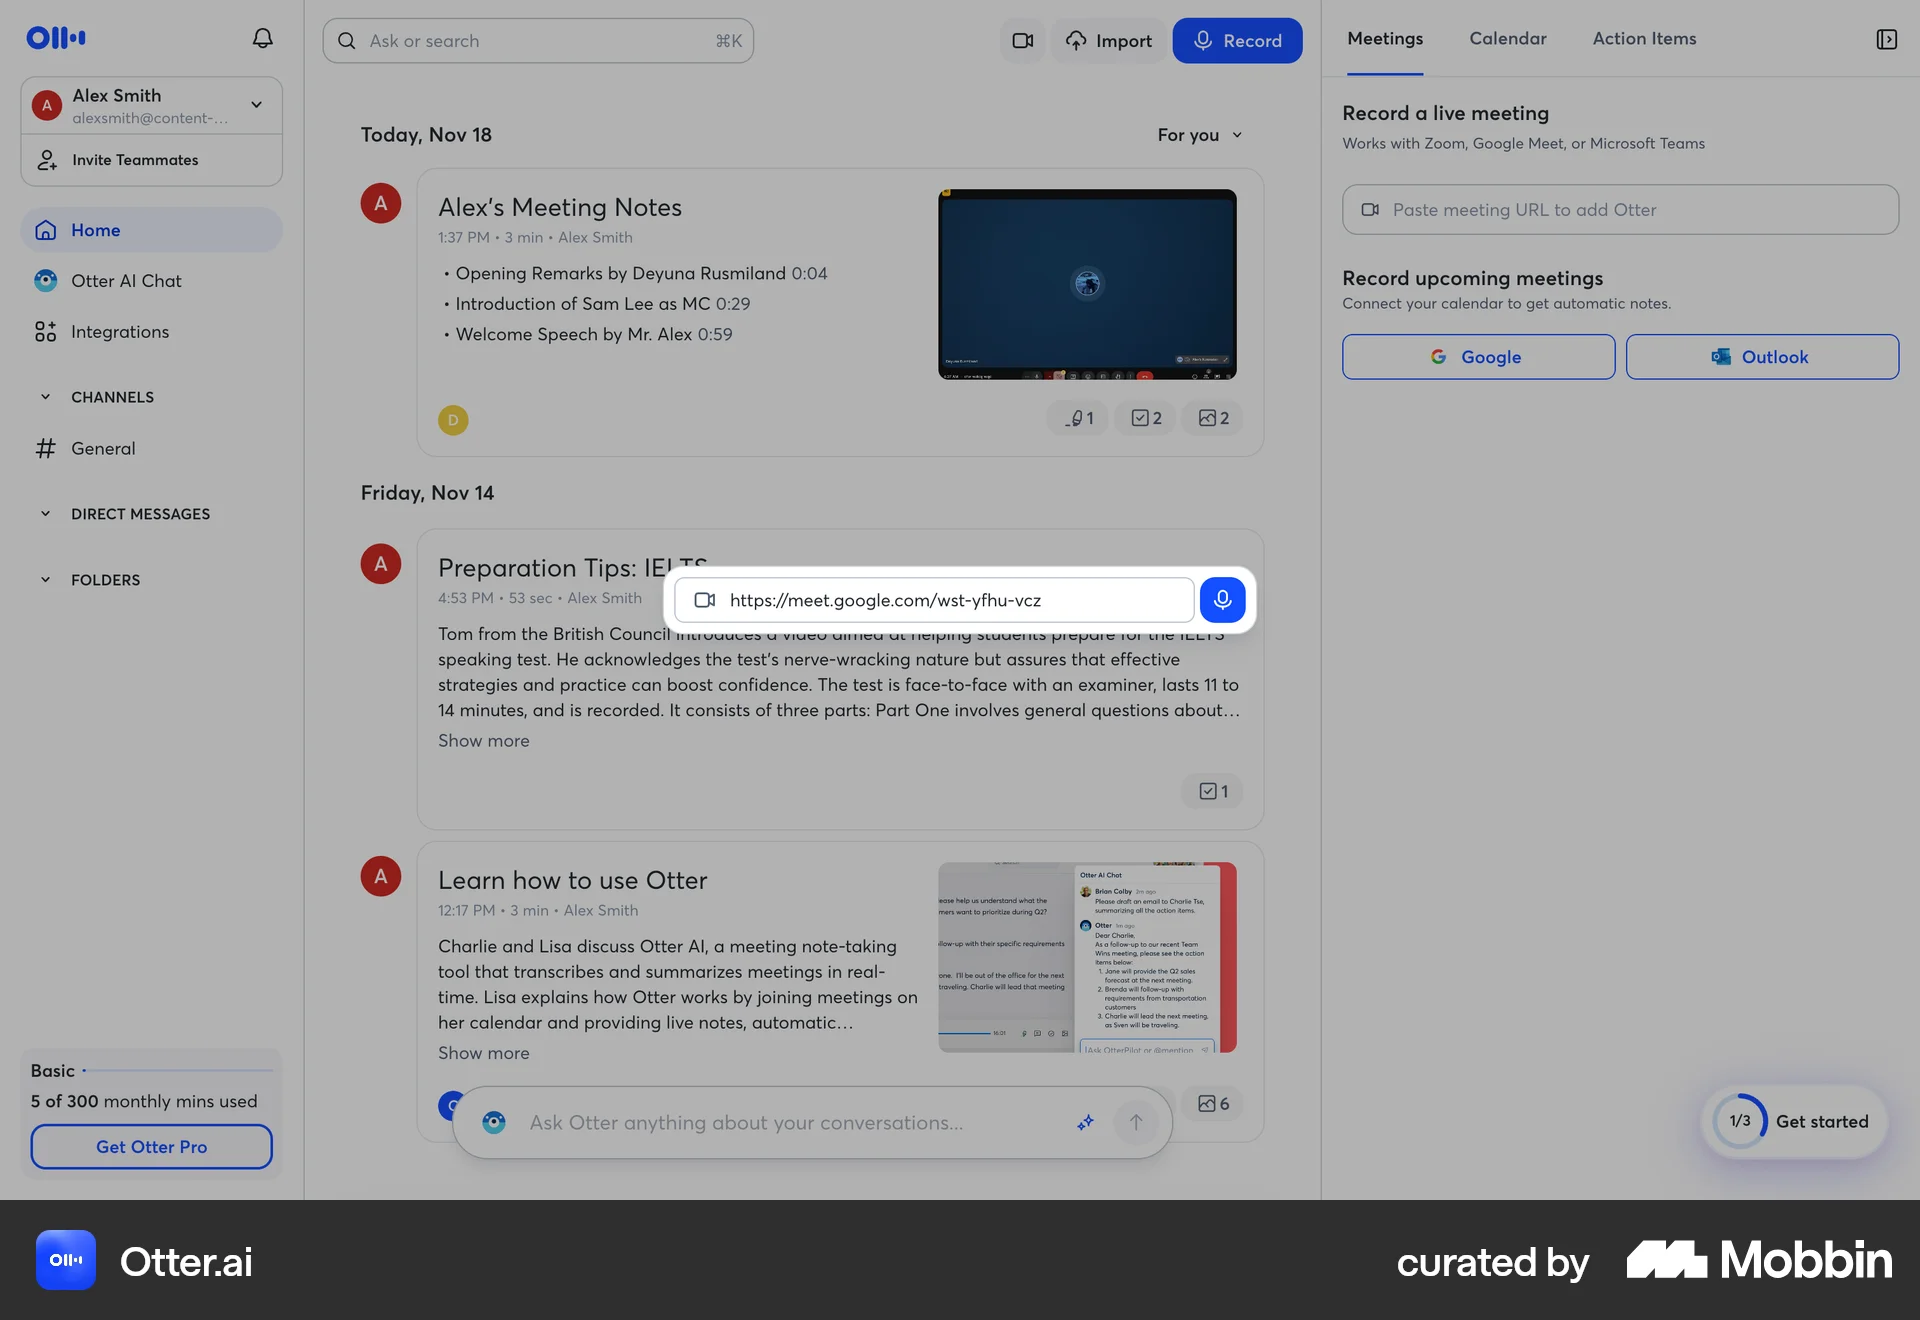The image size is (1920, 1320).
Task: Click the Otter logo in sidebar
Action: 56,38
